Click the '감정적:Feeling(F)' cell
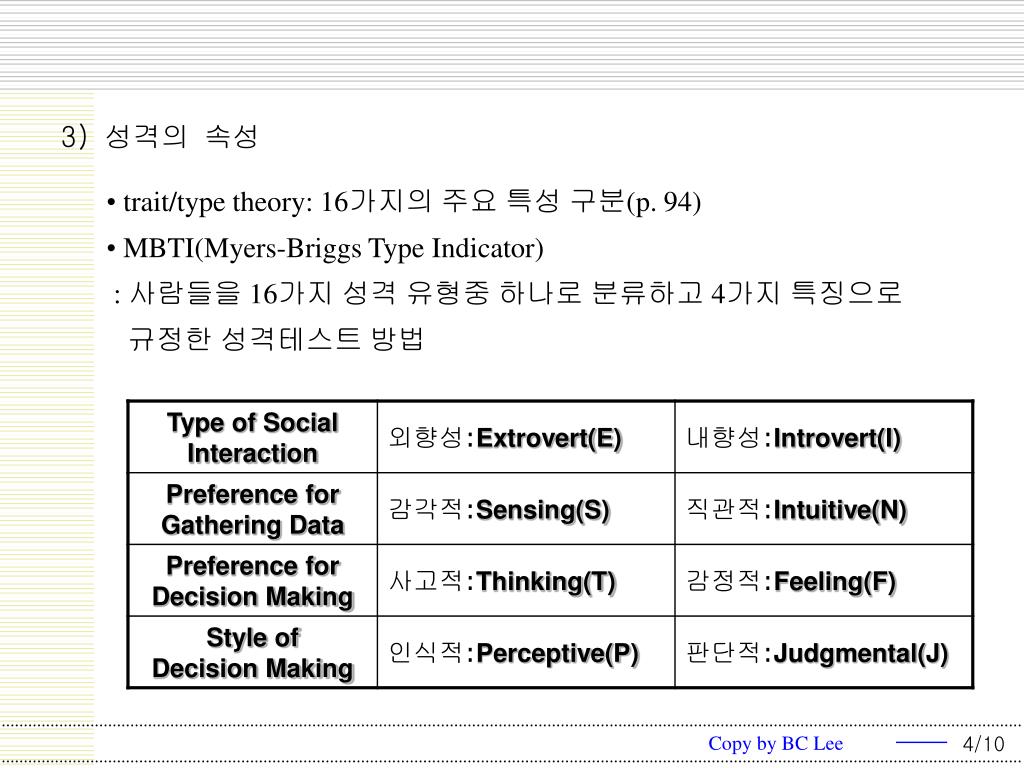The image size is (1024, 768). [x=824, y=581]
